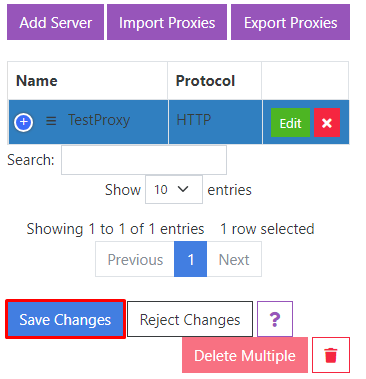366x379 pixels.
Task: Grab the TestProxy reorder handle icon
Action: pos(51,120)
